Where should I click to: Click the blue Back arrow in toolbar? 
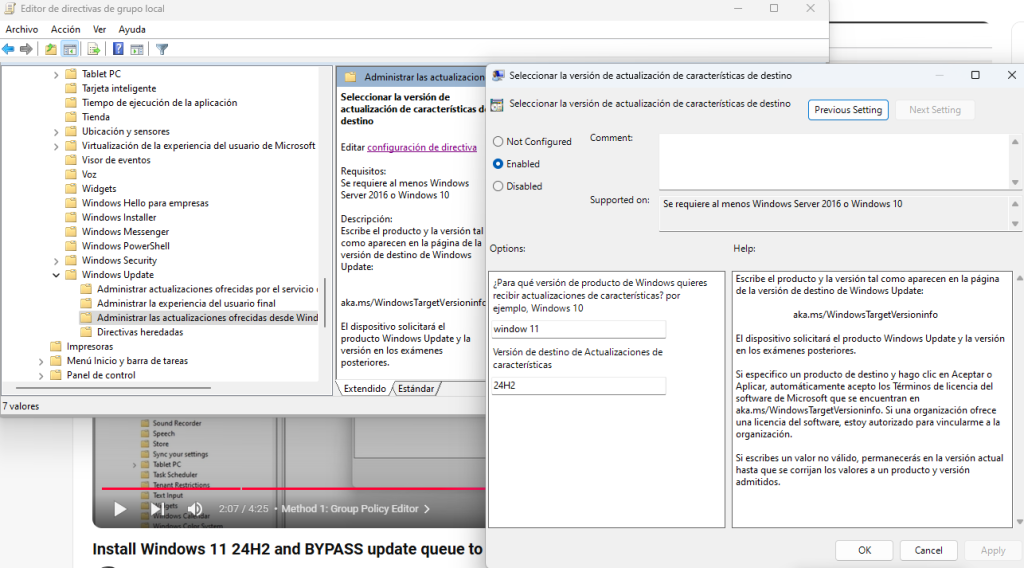[9, 49]
